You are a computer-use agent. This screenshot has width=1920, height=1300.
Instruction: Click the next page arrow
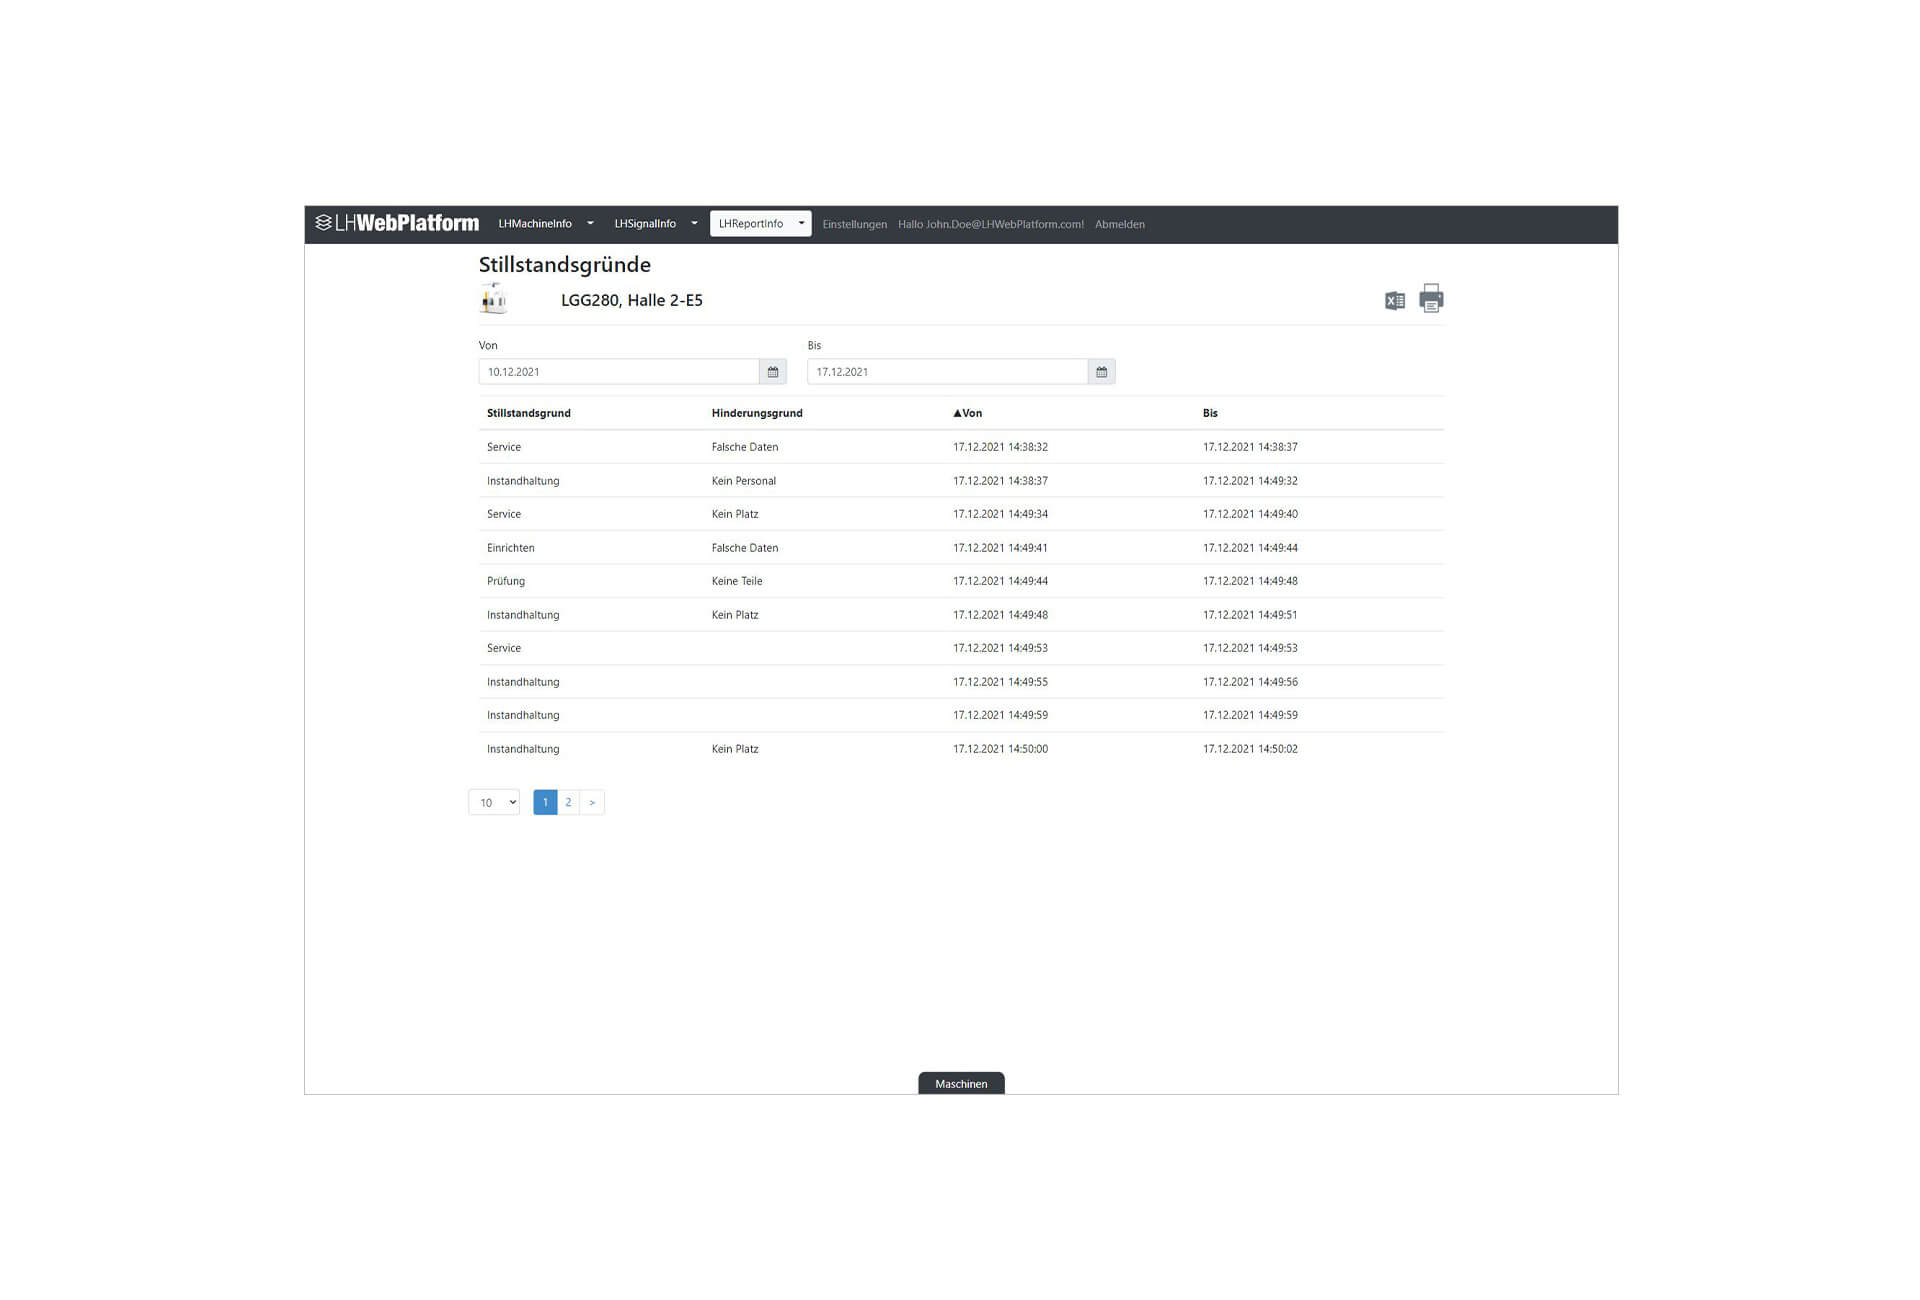(592, 802)
